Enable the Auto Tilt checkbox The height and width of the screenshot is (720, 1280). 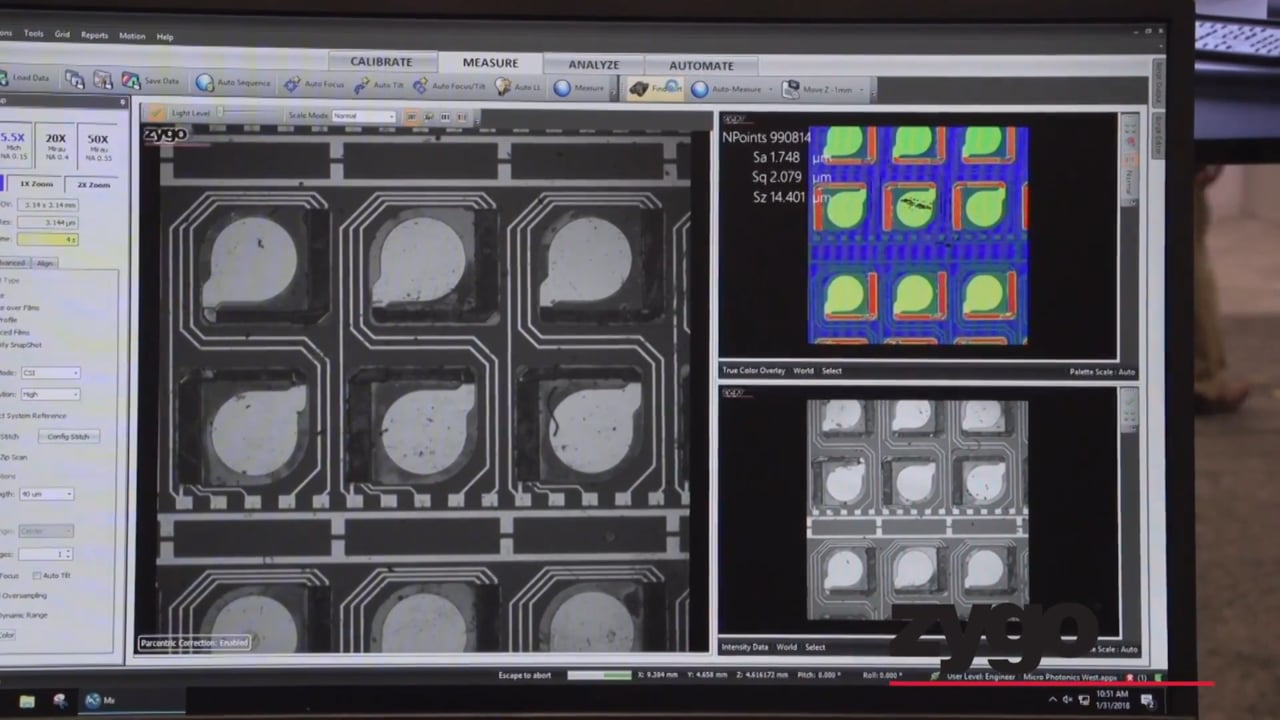(37, 575)
